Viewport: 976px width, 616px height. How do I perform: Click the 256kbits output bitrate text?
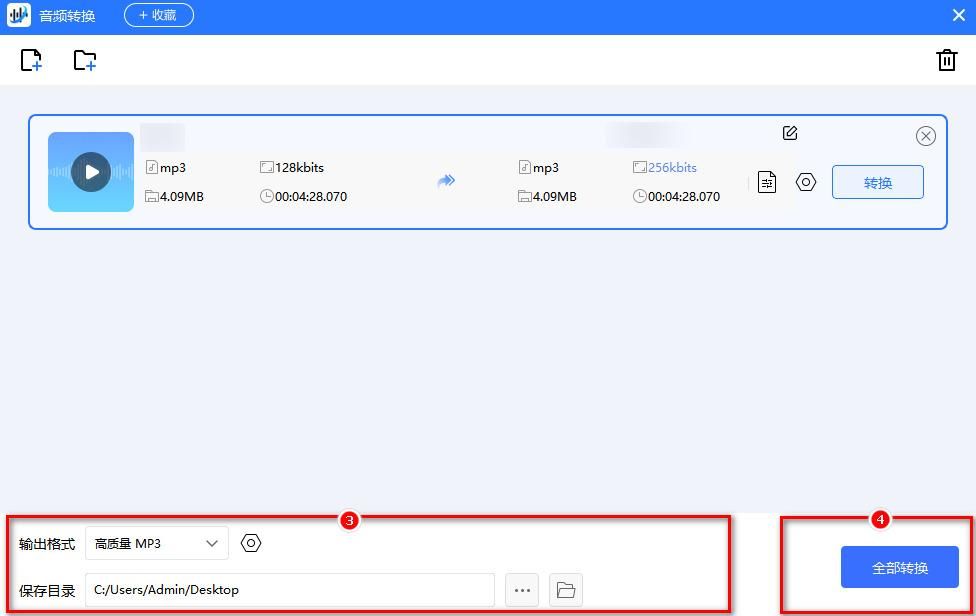(x=672, y=167)
